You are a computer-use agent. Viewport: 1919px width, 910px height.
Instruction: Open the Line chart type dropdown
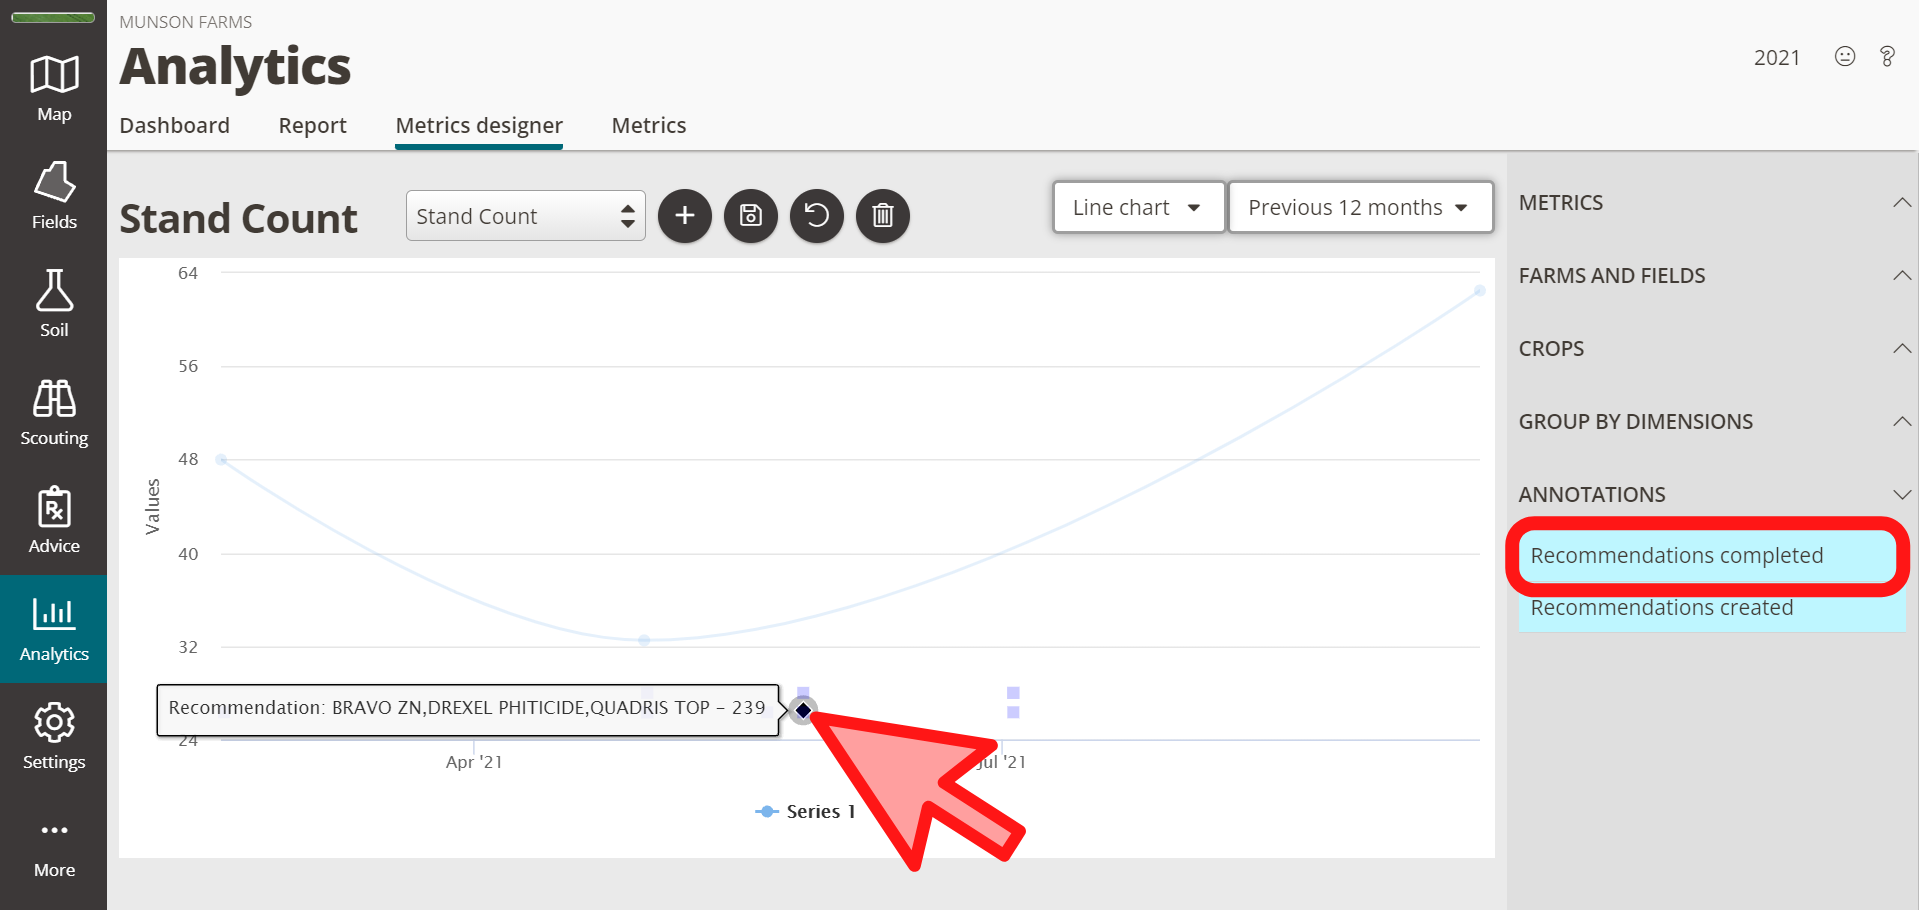click(x=1138, y=207)
